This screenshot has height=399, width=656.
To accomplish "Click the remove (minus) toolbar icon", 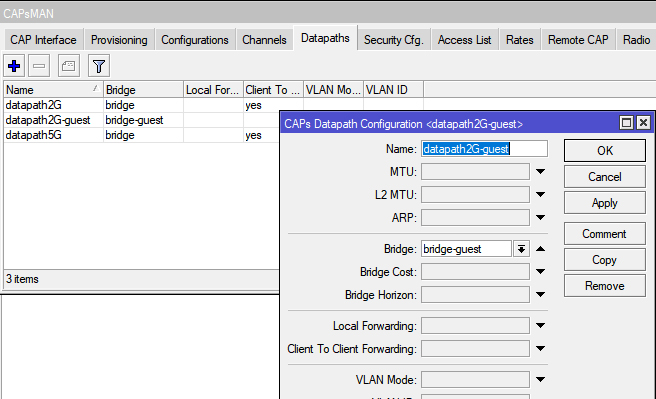I will tap(39, 66).
